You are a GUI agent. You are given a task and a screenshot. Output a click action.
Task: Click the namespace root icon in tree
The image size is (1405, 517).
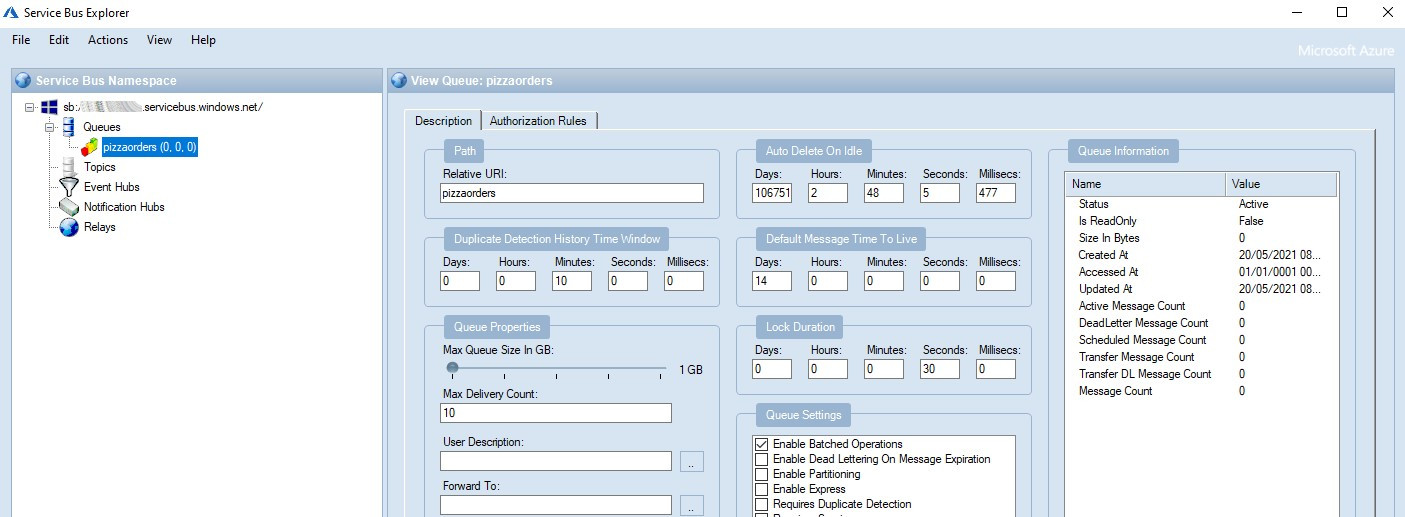coord(49,107)
